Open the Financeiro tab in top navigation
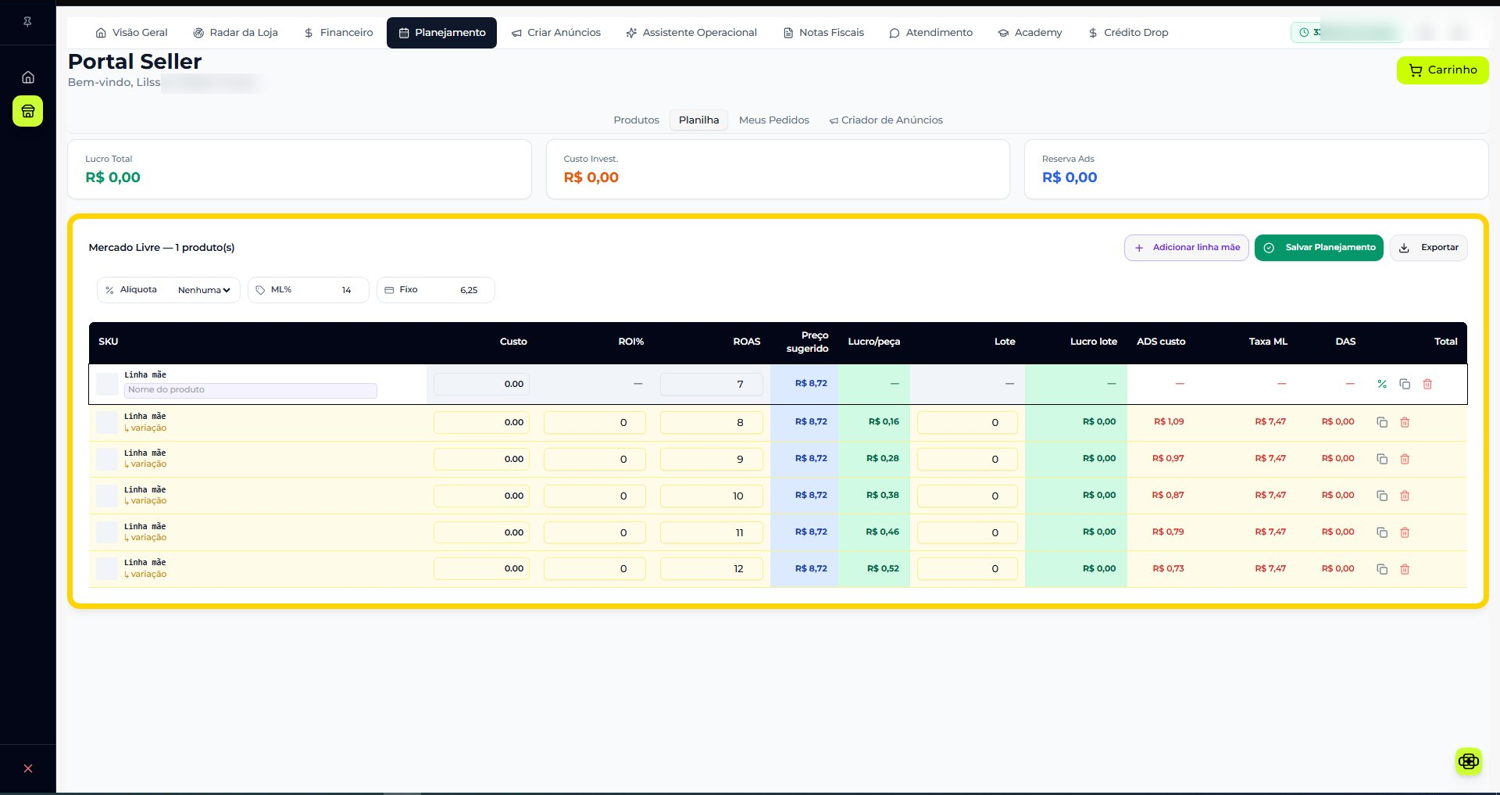 [x=338, y=33]
